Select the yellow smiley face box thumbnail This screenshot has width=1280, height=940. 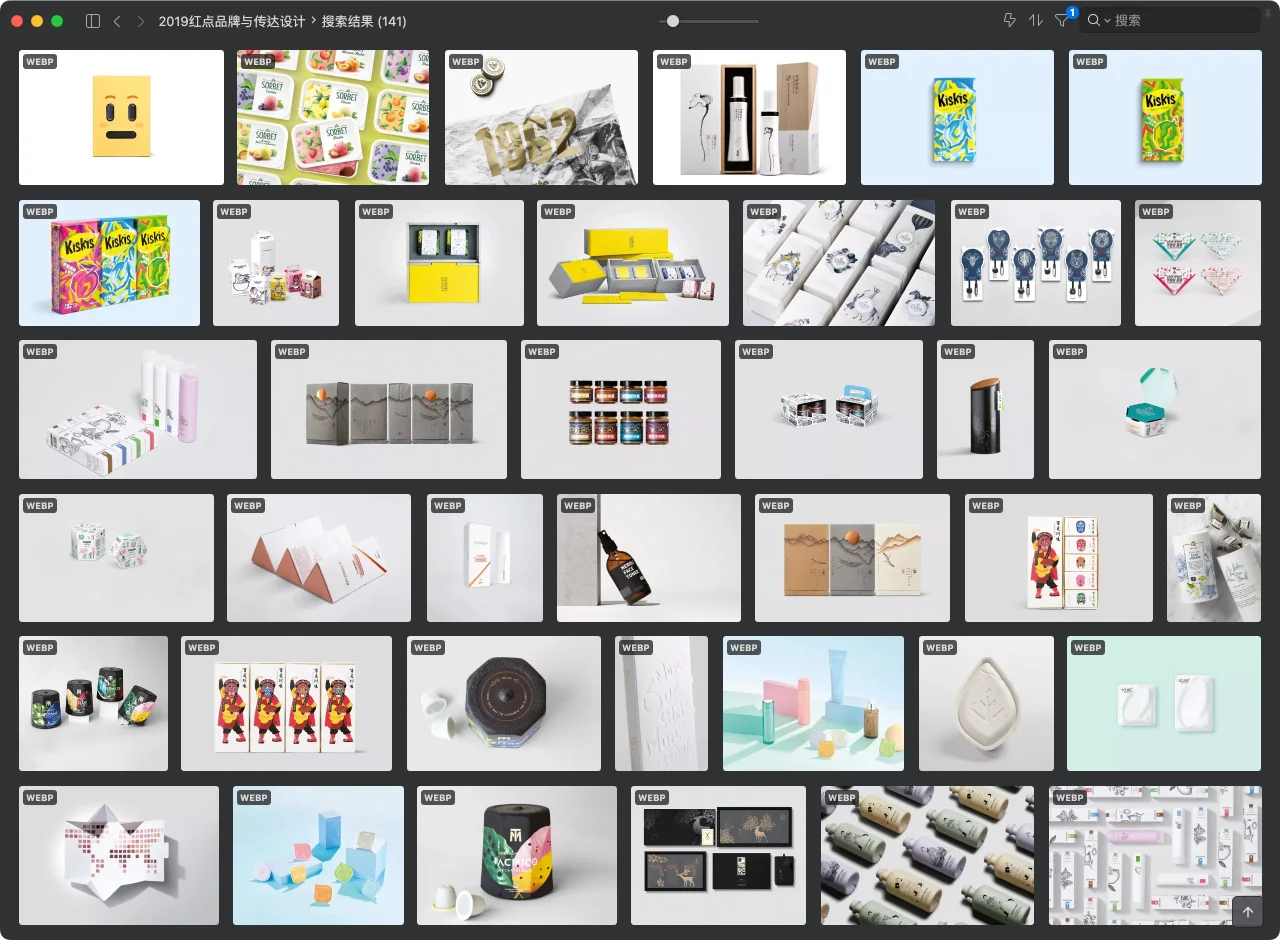click(x=121, y=117)
